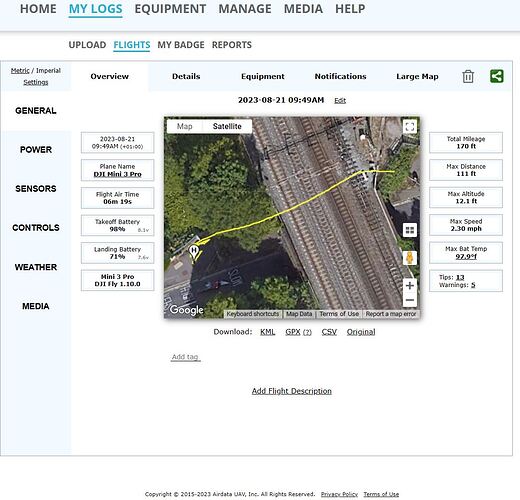Click the Total Mileage 170 ft box

pyautogui.click(x=466, y=143)
